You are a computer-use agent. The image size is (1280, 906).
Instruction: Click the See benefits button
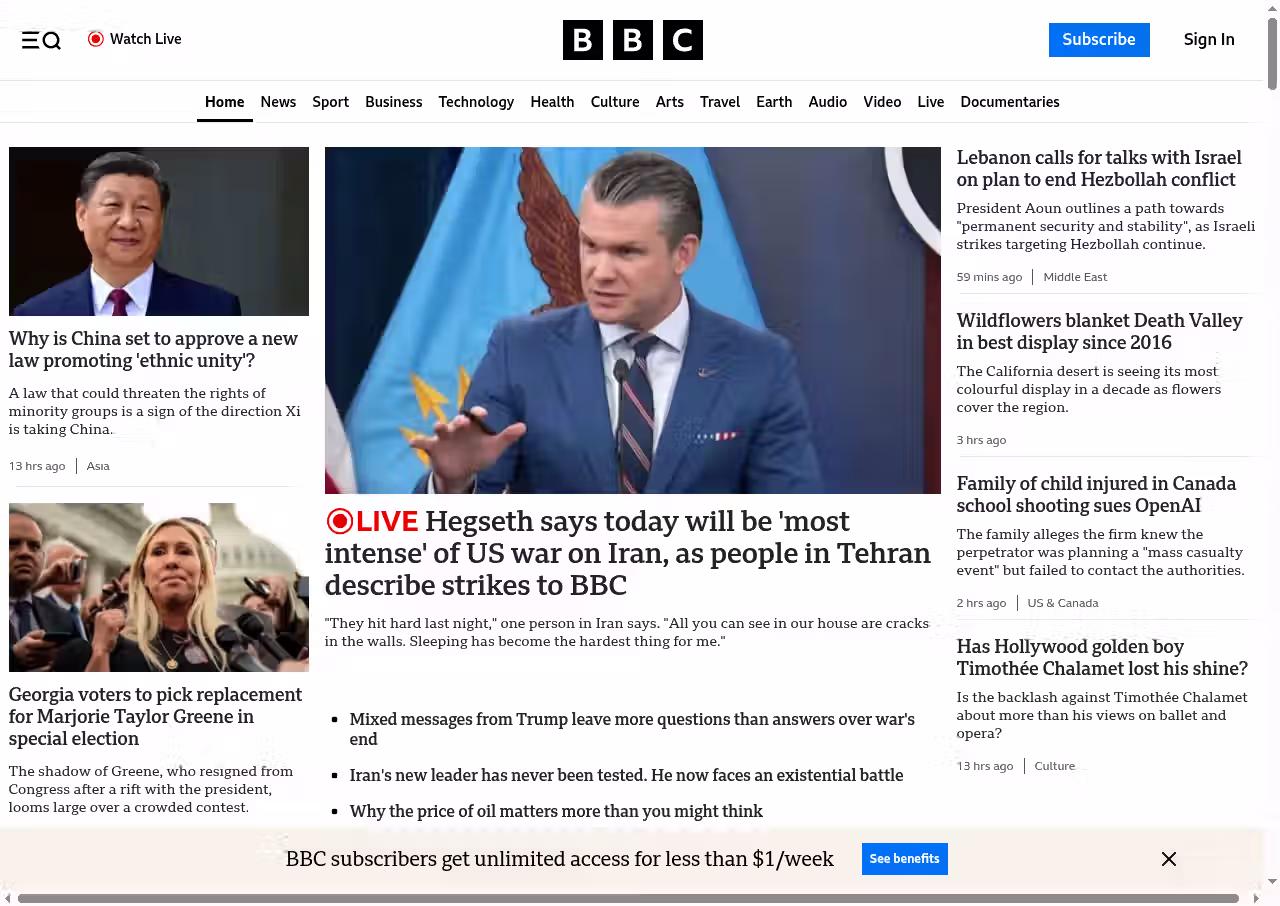tap(904, 859)
